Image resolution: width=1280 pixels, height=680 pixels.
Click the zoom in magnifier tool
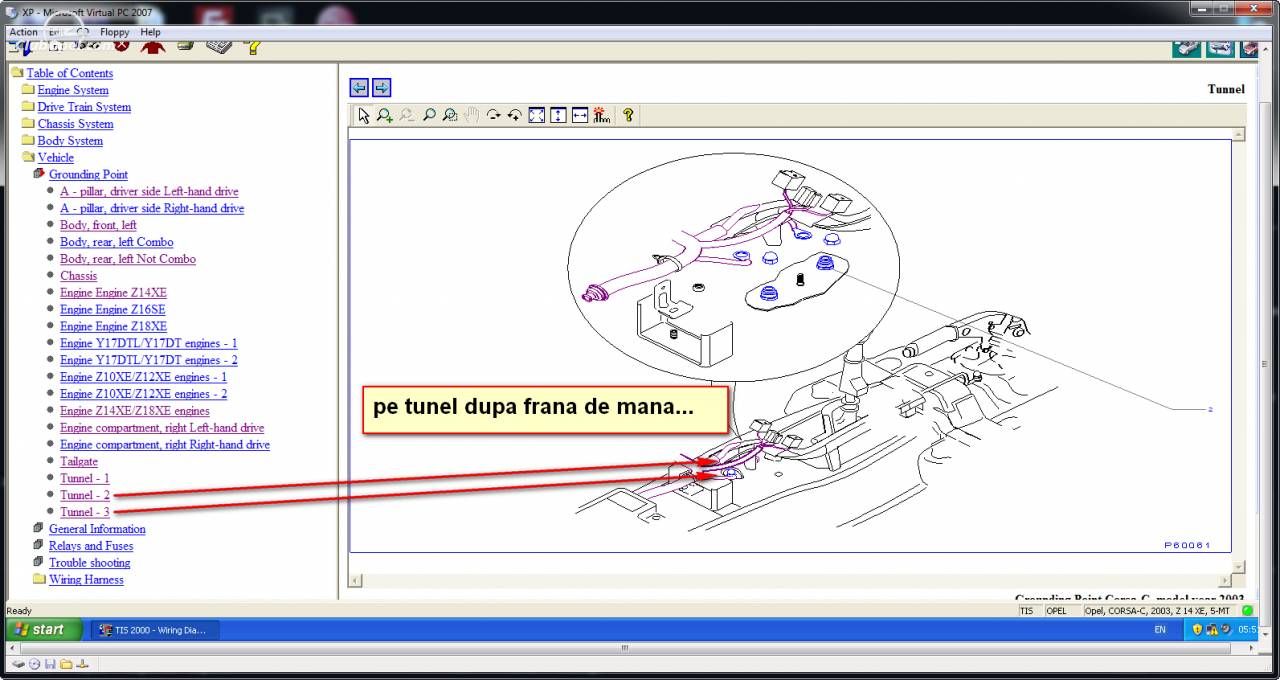click(x=385, y=115)
